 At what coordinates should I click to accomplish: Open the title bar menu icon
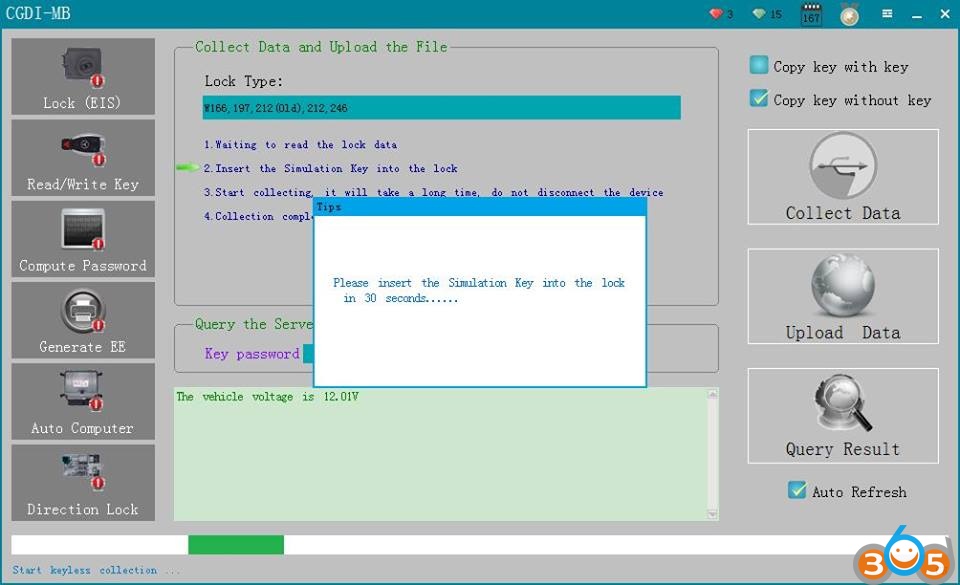coord(887,14)
